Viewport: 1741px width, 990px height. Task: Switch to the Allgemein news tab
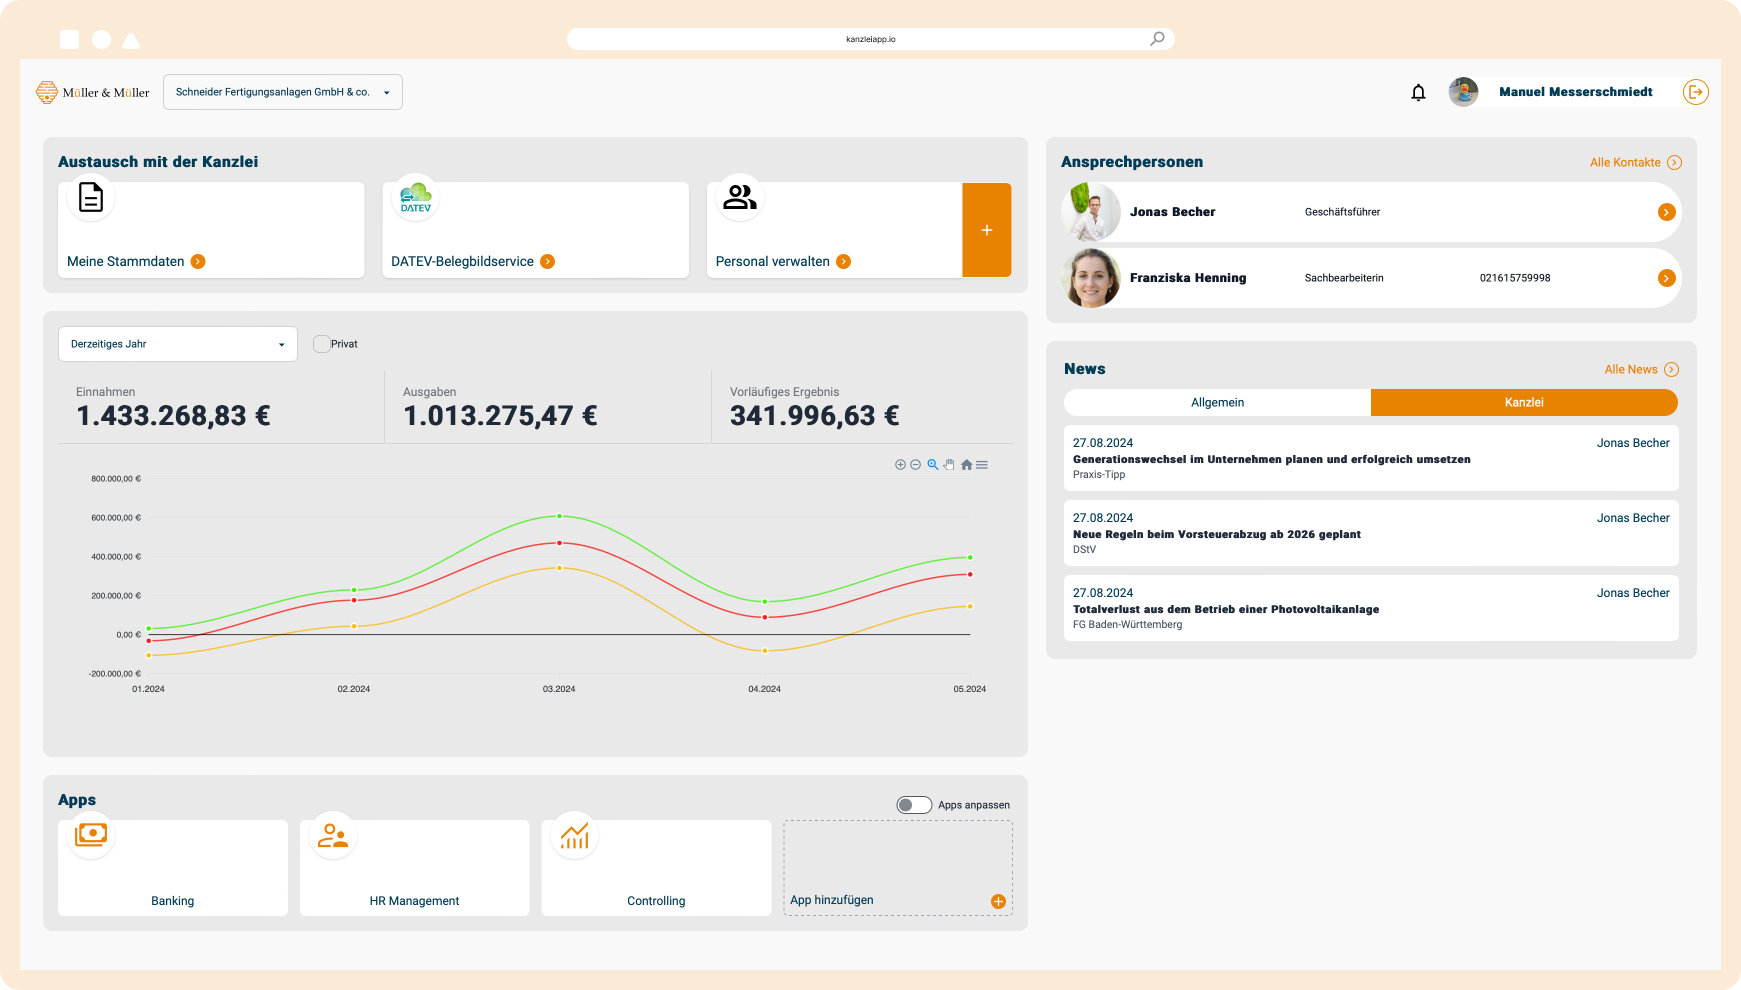coord(1216,402)
